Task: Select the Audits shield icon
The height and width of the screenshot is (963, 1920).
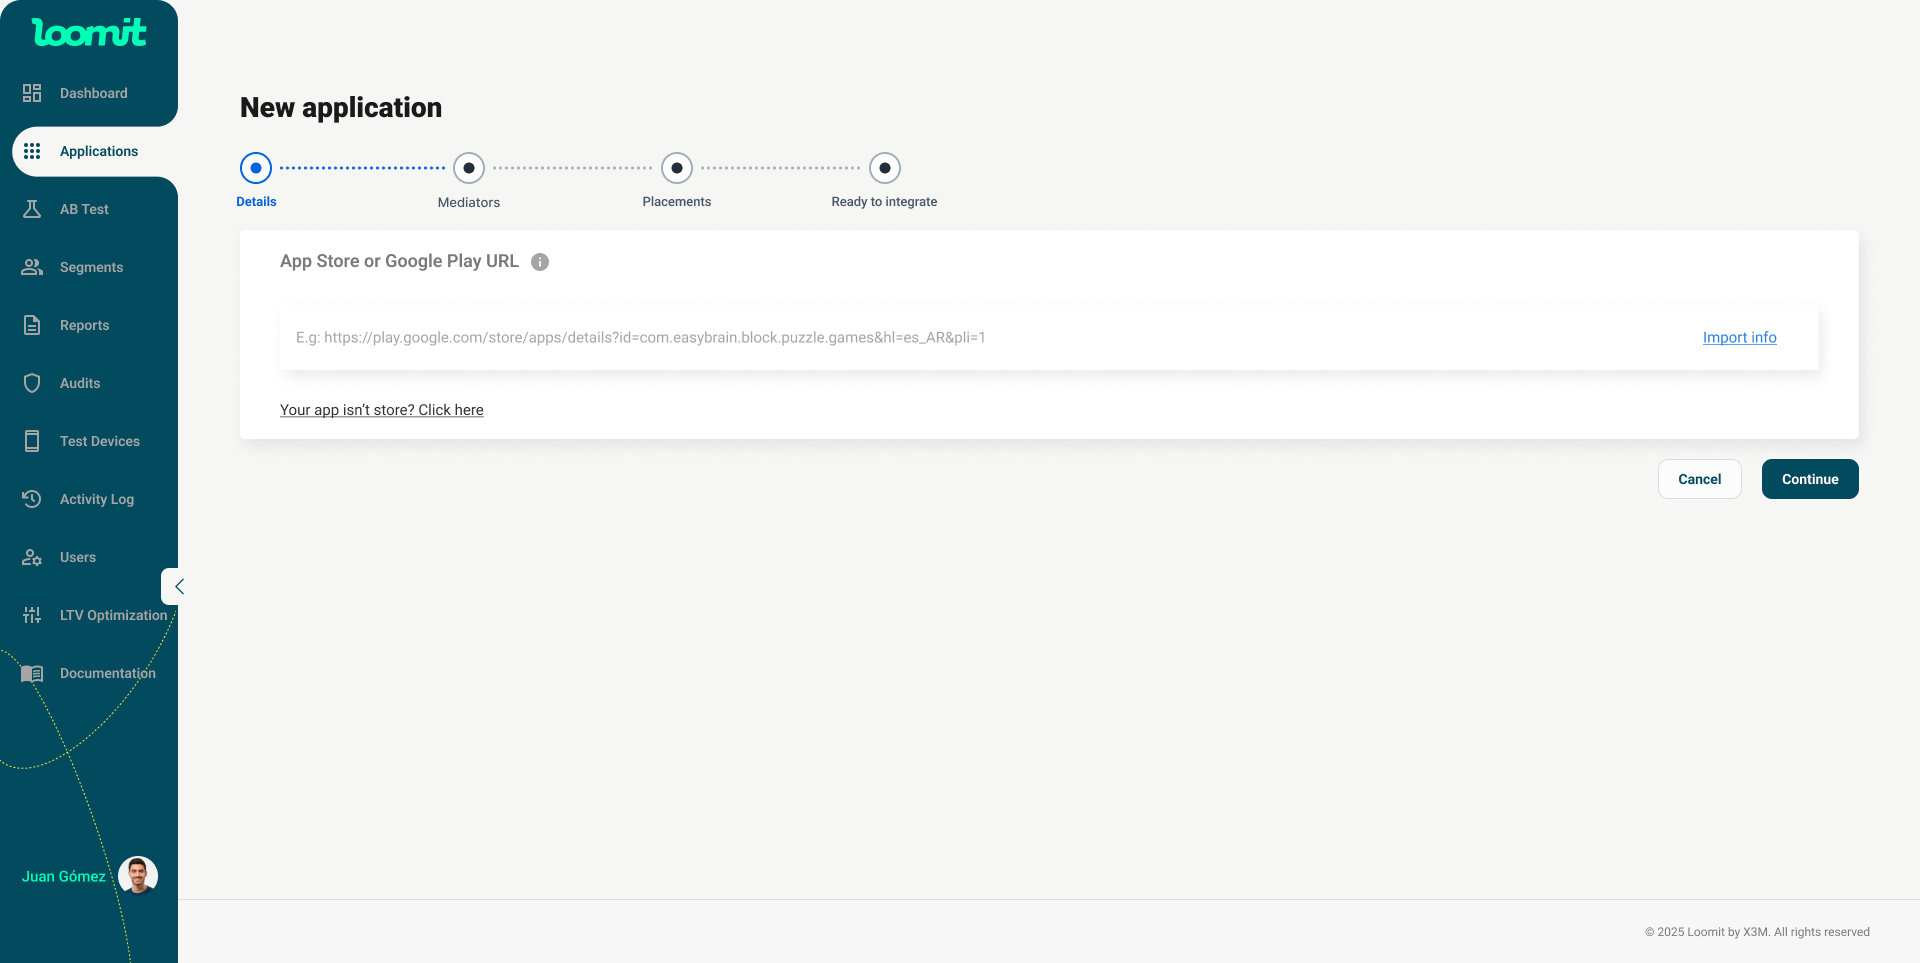Action: pos(32,383)
